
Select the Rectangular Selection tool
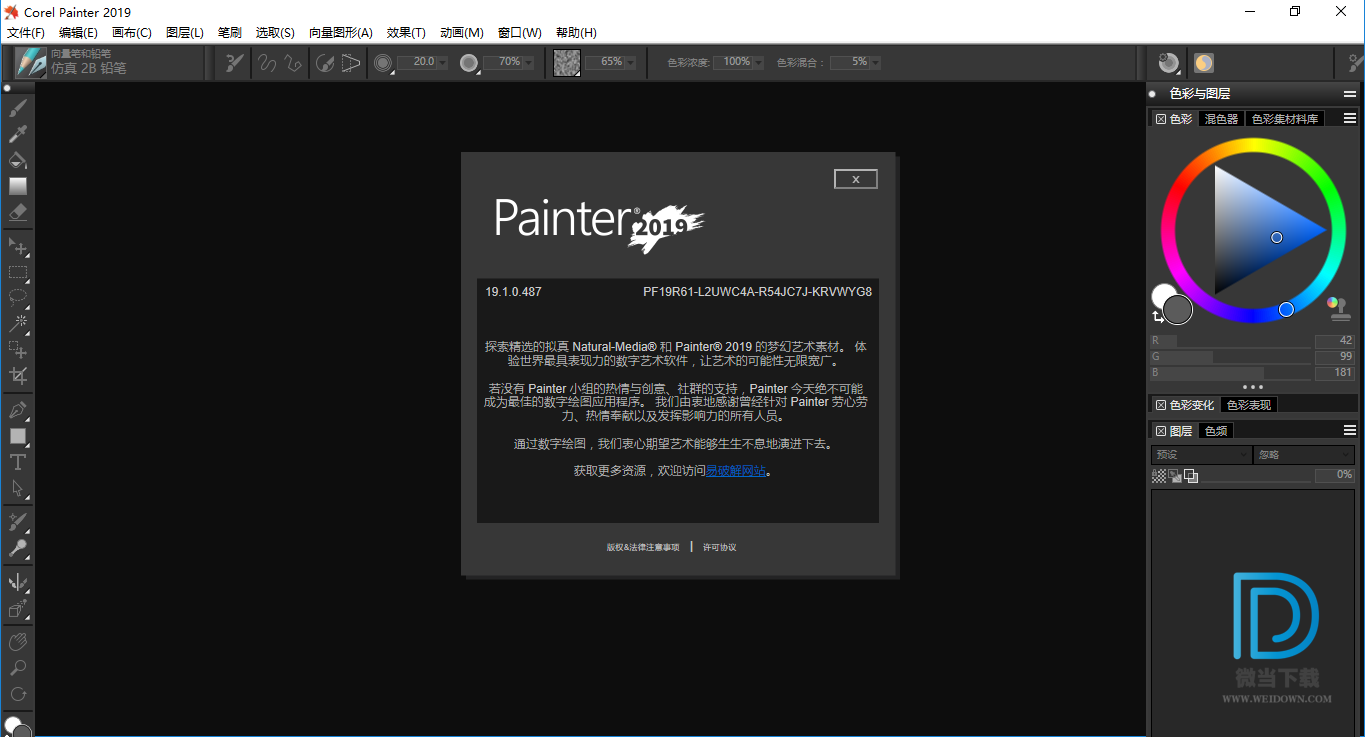[17, 272]
